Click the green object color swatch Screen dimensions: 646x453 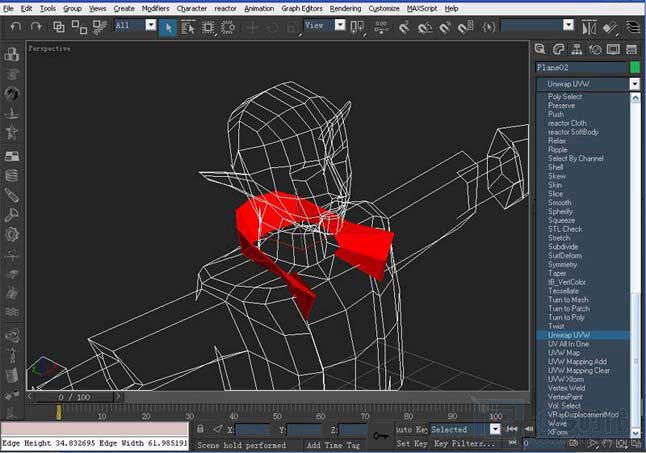coord(635,67)
